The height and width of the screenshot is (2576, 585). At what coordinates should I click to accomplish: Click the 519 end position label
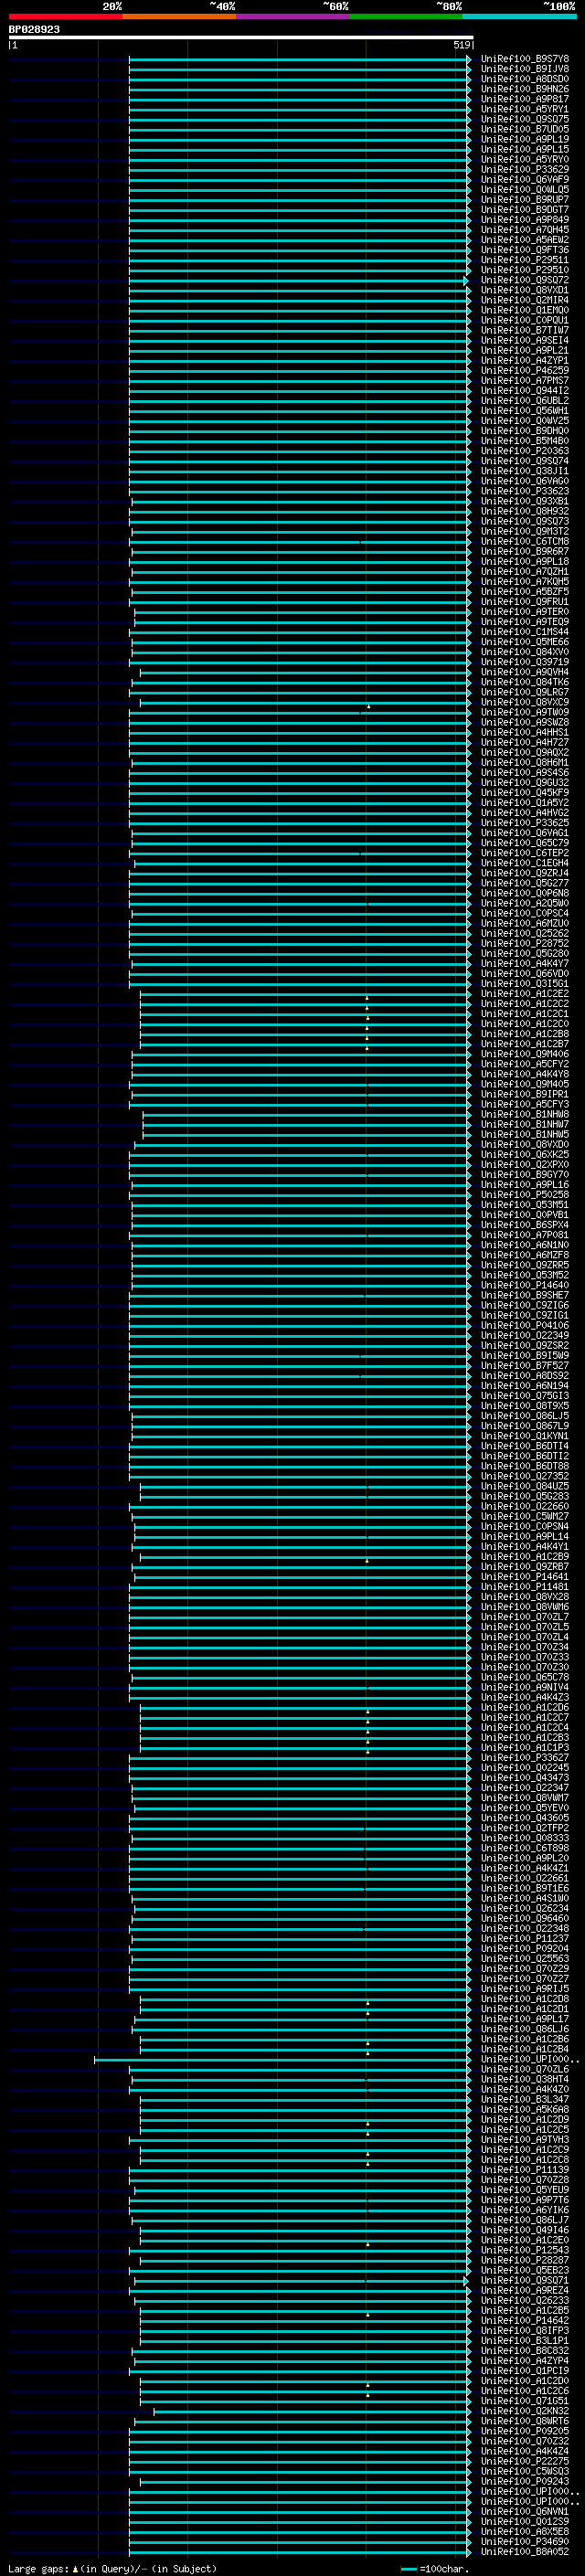461,45
